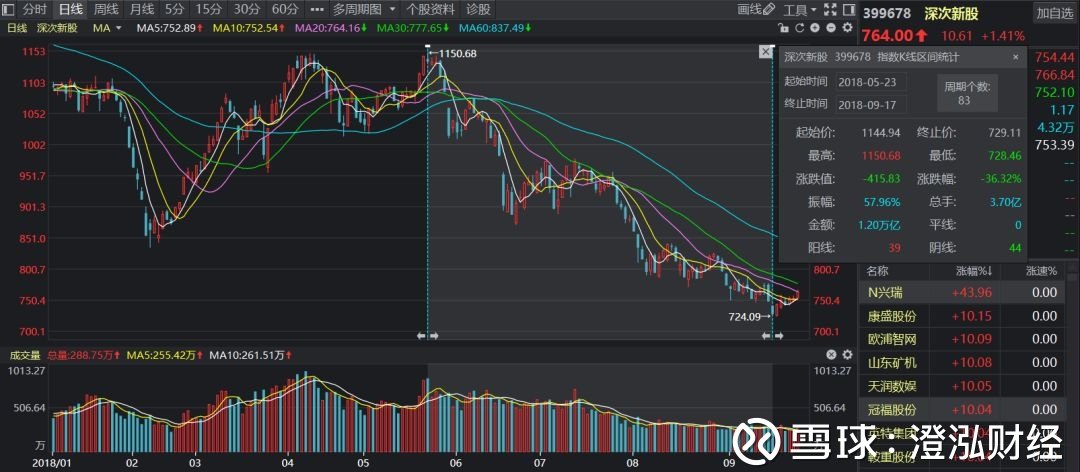The width and height of the screenshot is (1080, 472).
Task: Click MA10:752.54 indicator label
Action: click(249, 28)
